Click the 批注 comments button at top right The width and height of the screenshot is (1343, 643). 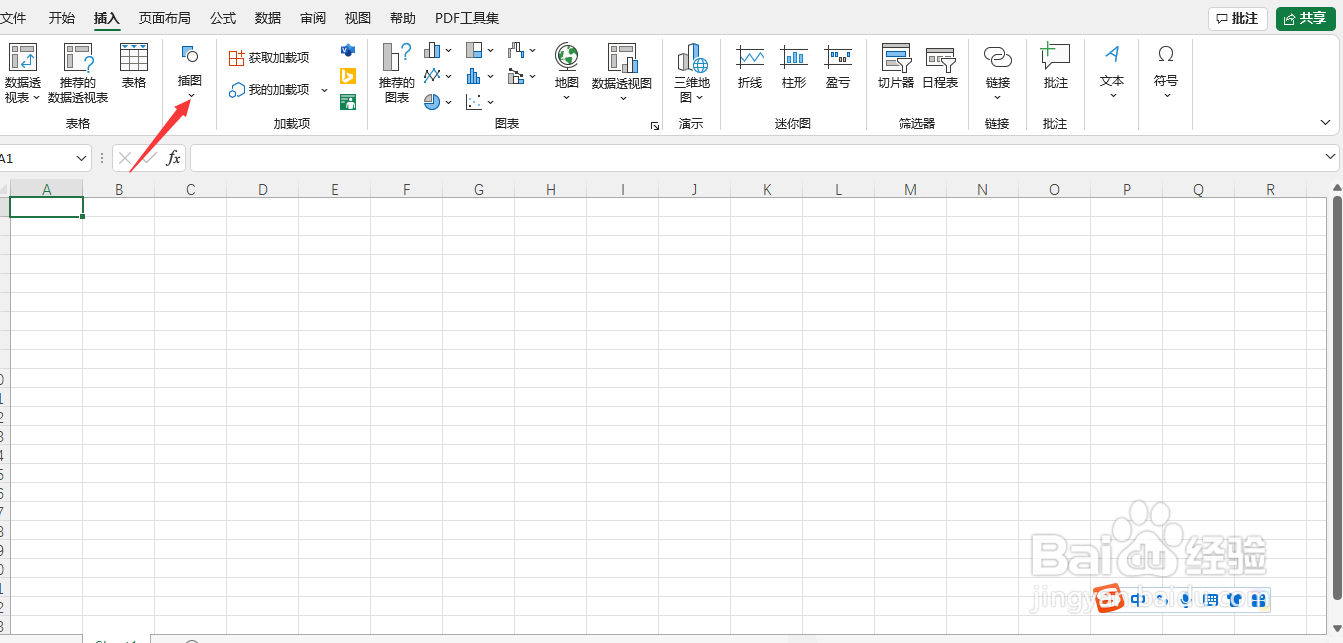[x=1238, y=19]
